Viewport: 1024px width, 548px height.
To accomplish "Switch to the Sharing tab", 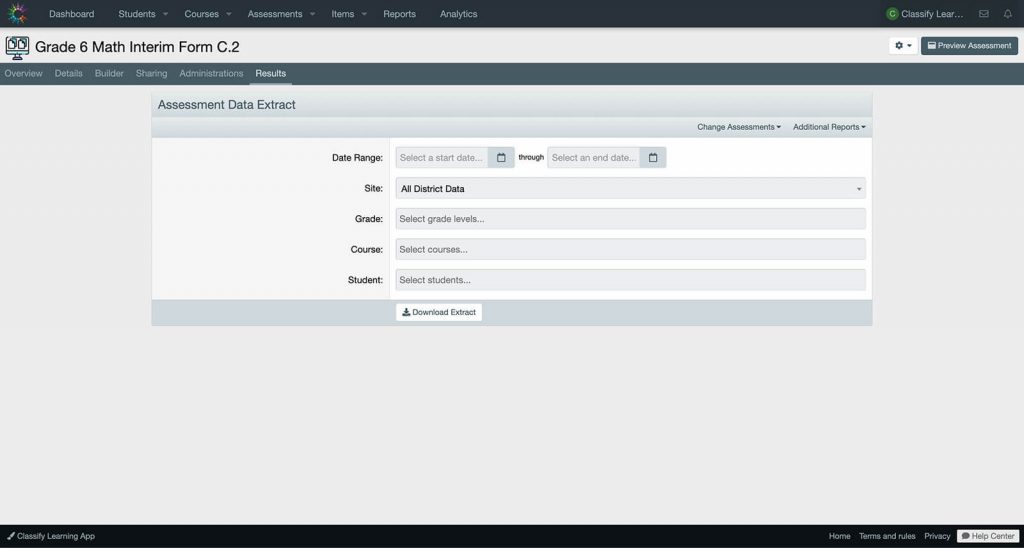I will [x=152, y=73].
